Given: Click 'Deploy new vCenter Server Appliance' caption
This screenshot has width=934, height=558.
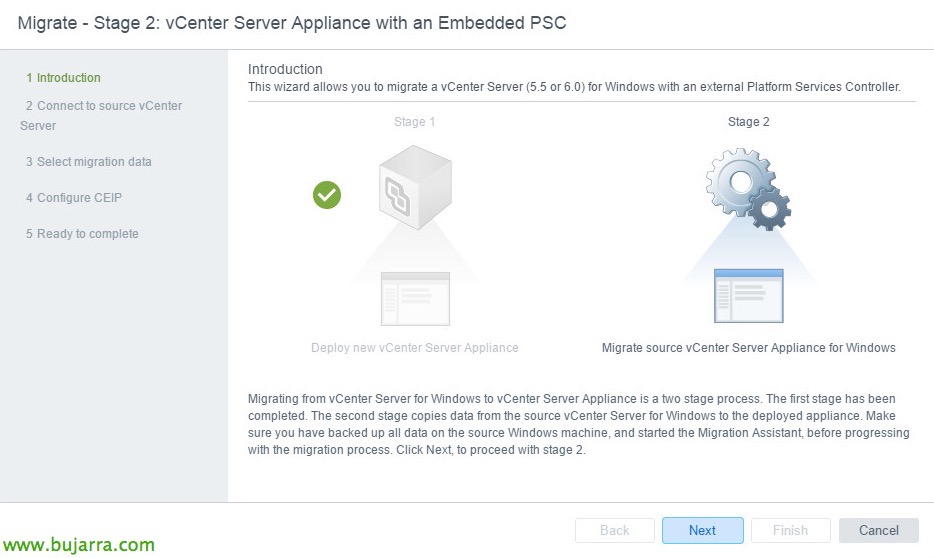Looking at the screenshot, I should coord(415,348).
